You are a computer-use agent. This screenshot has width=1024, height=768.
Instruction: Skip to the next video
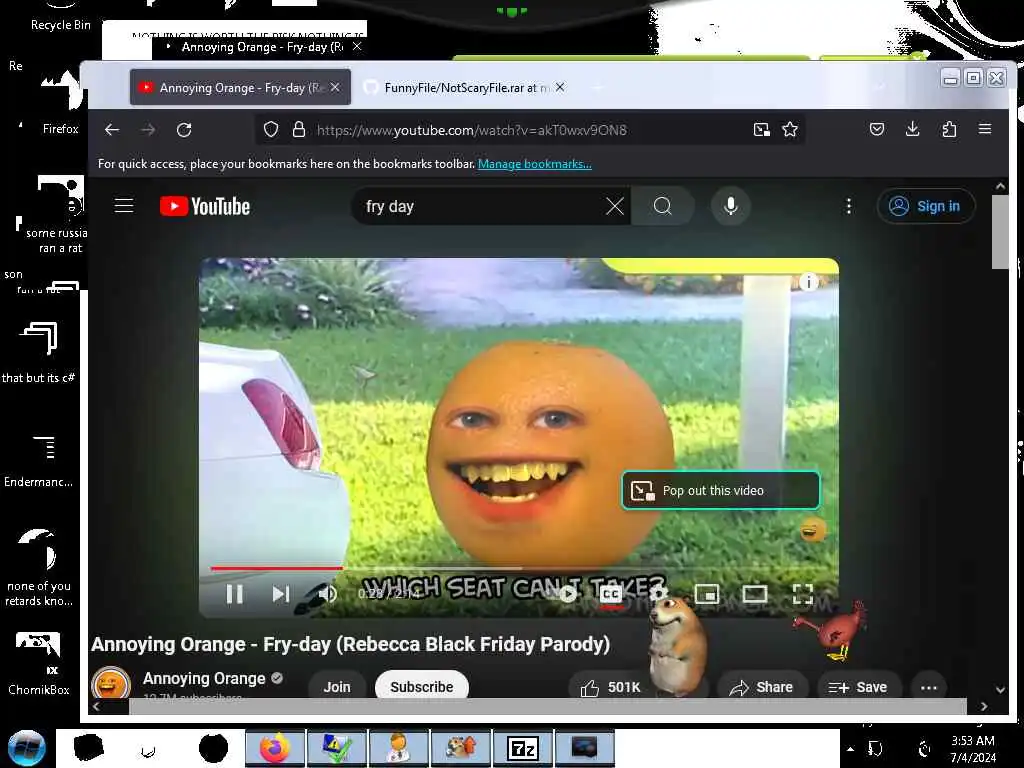[x=281, y=594]
